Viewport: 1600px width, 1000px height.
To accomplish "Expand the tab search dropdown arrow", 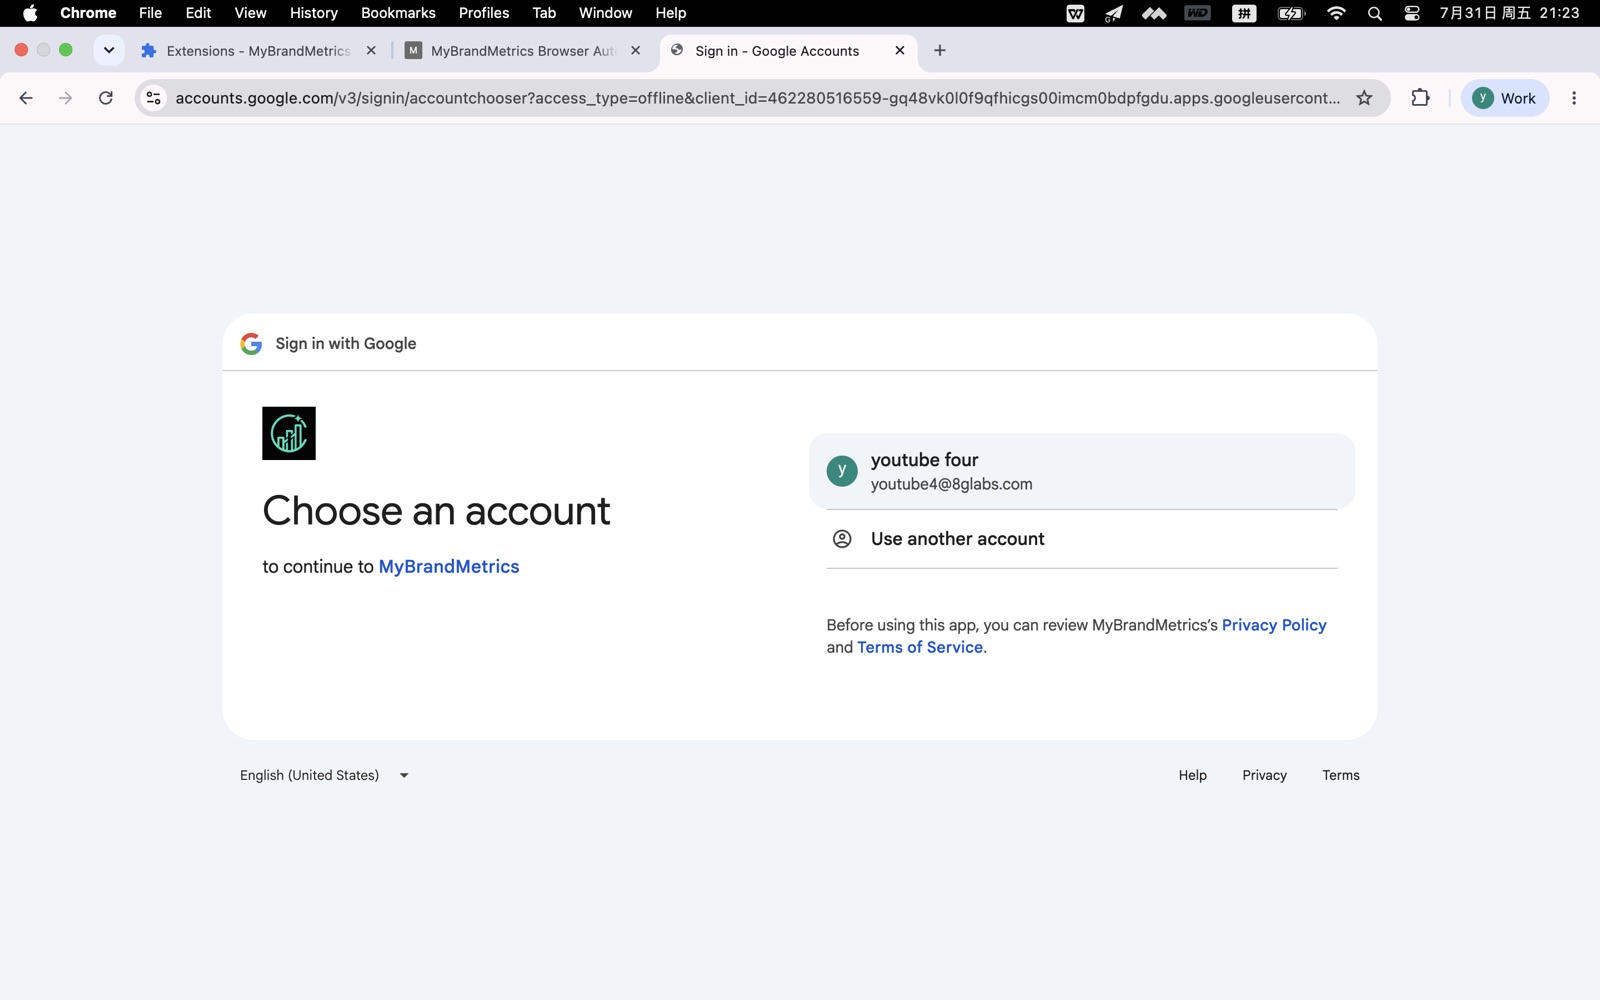I will point(109,51).
